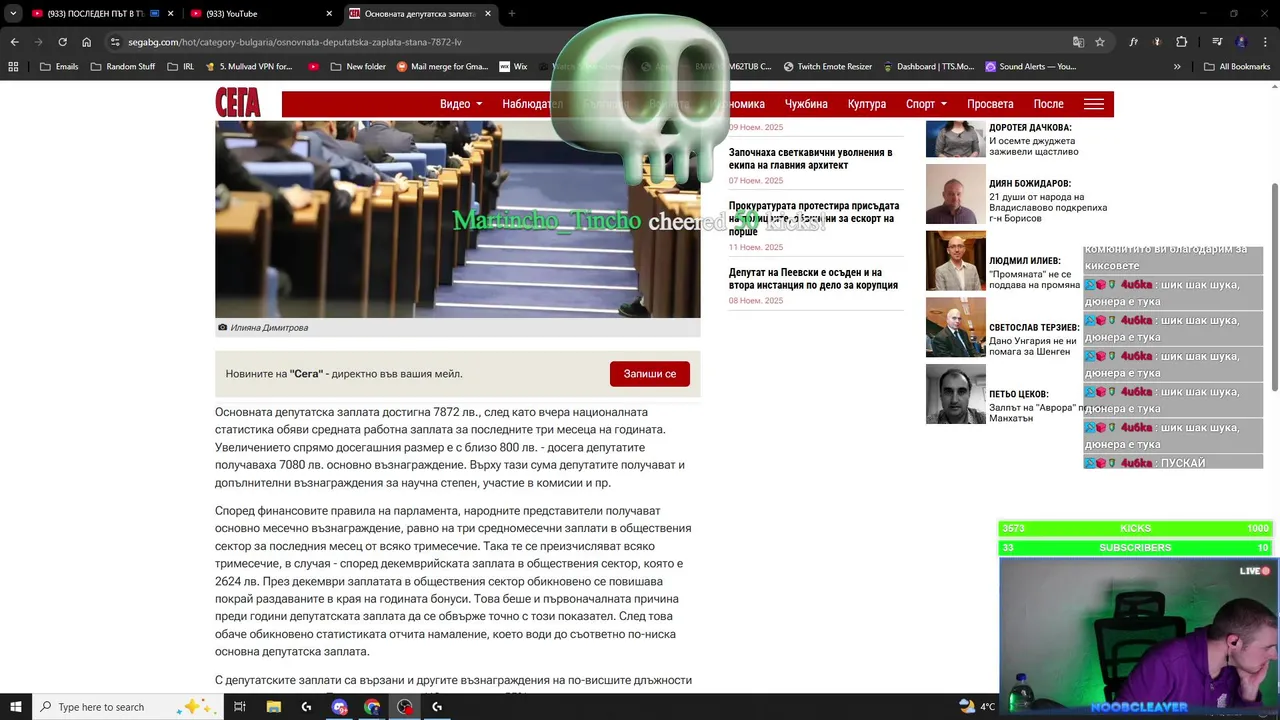Select the Основната депутатска заплата tab
This screenshot has width=1280, height=720.
pos(420,13)
